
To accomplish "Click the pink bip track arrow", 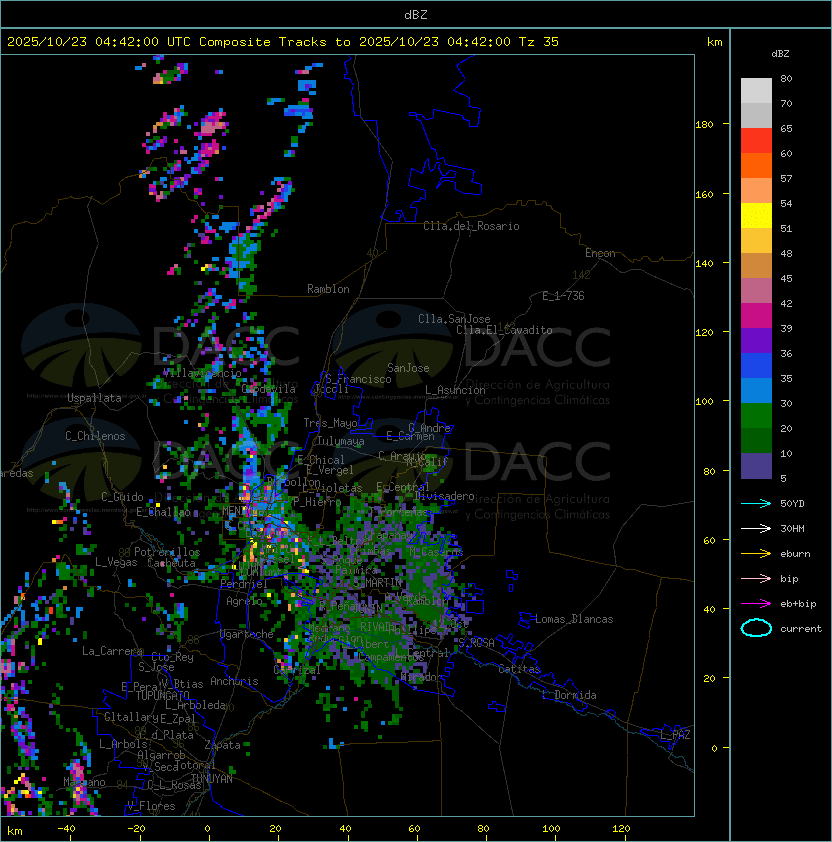I will click(756, 578).
